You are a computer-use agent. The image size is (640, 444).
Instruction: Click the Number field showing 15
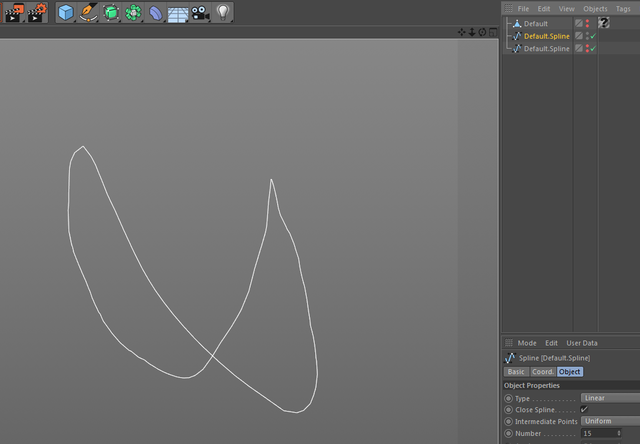tap(599, 433)
